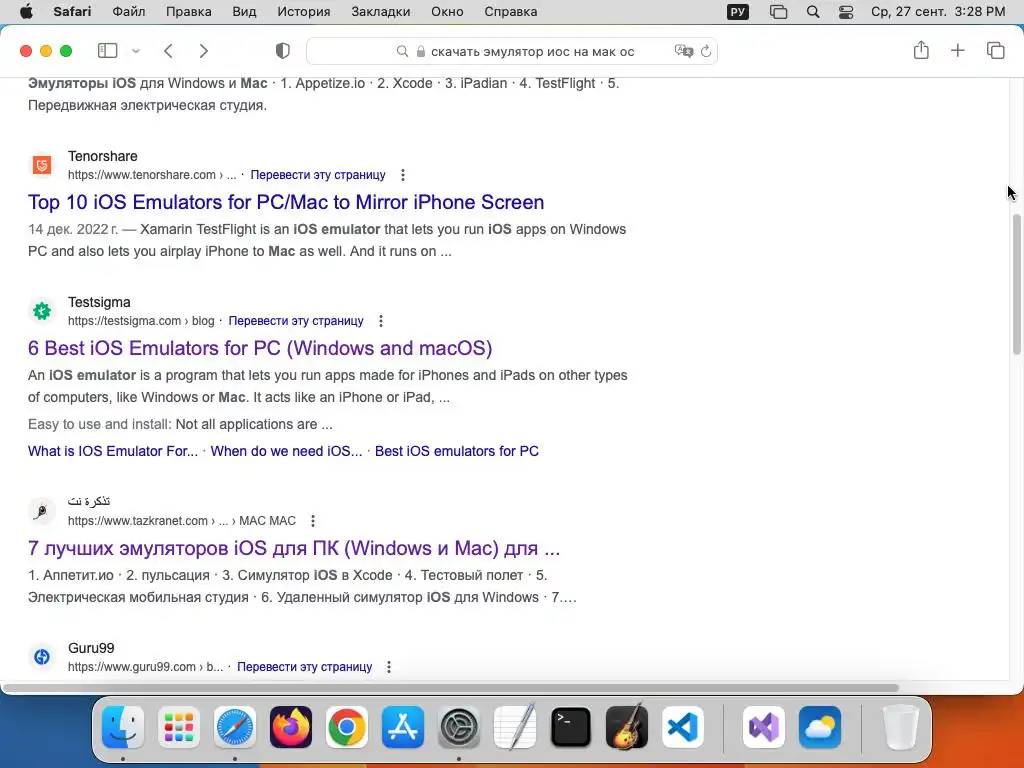This screenshot has height=768, width=1024.
Task: Go forward to the next page
Action: (x=204, y=51)
